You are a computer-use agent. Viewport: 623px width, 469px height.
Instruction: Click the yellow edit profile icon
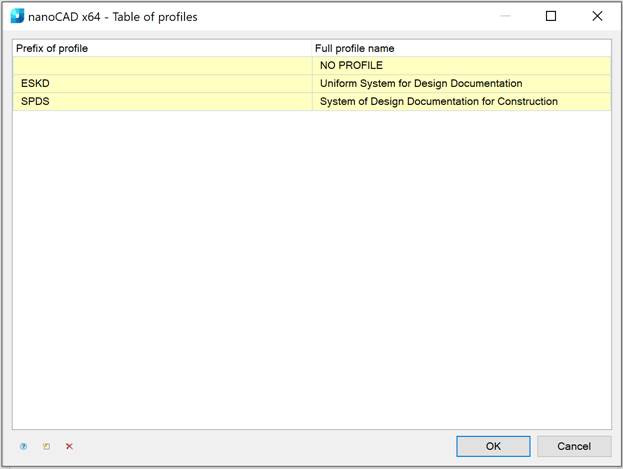click(x=46, y=446)
